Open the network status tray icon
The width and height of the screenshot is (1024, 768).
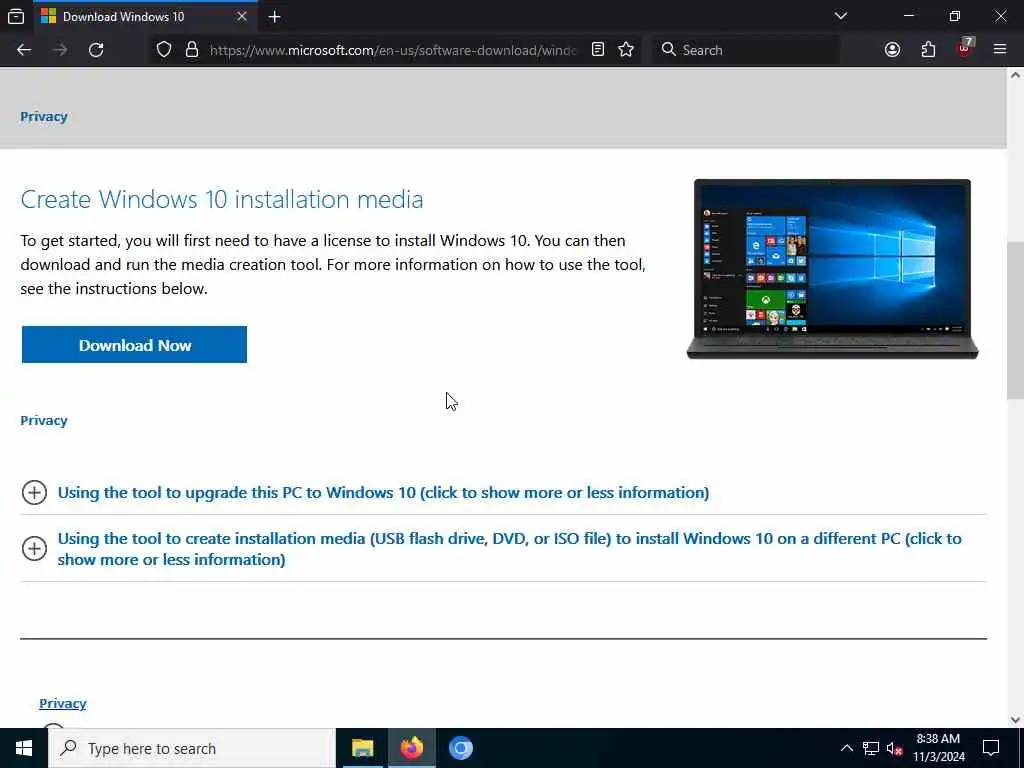coord(871,748)
